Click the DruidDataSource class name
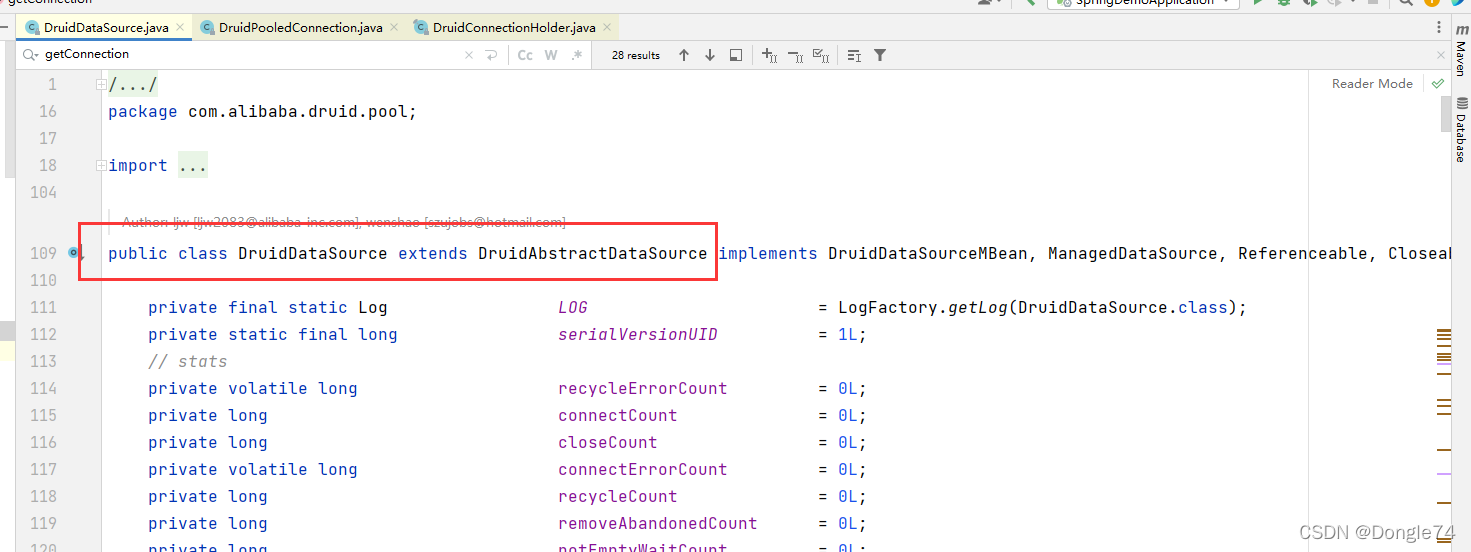This screenshot has width=1471, height=552. coord(312,254)
